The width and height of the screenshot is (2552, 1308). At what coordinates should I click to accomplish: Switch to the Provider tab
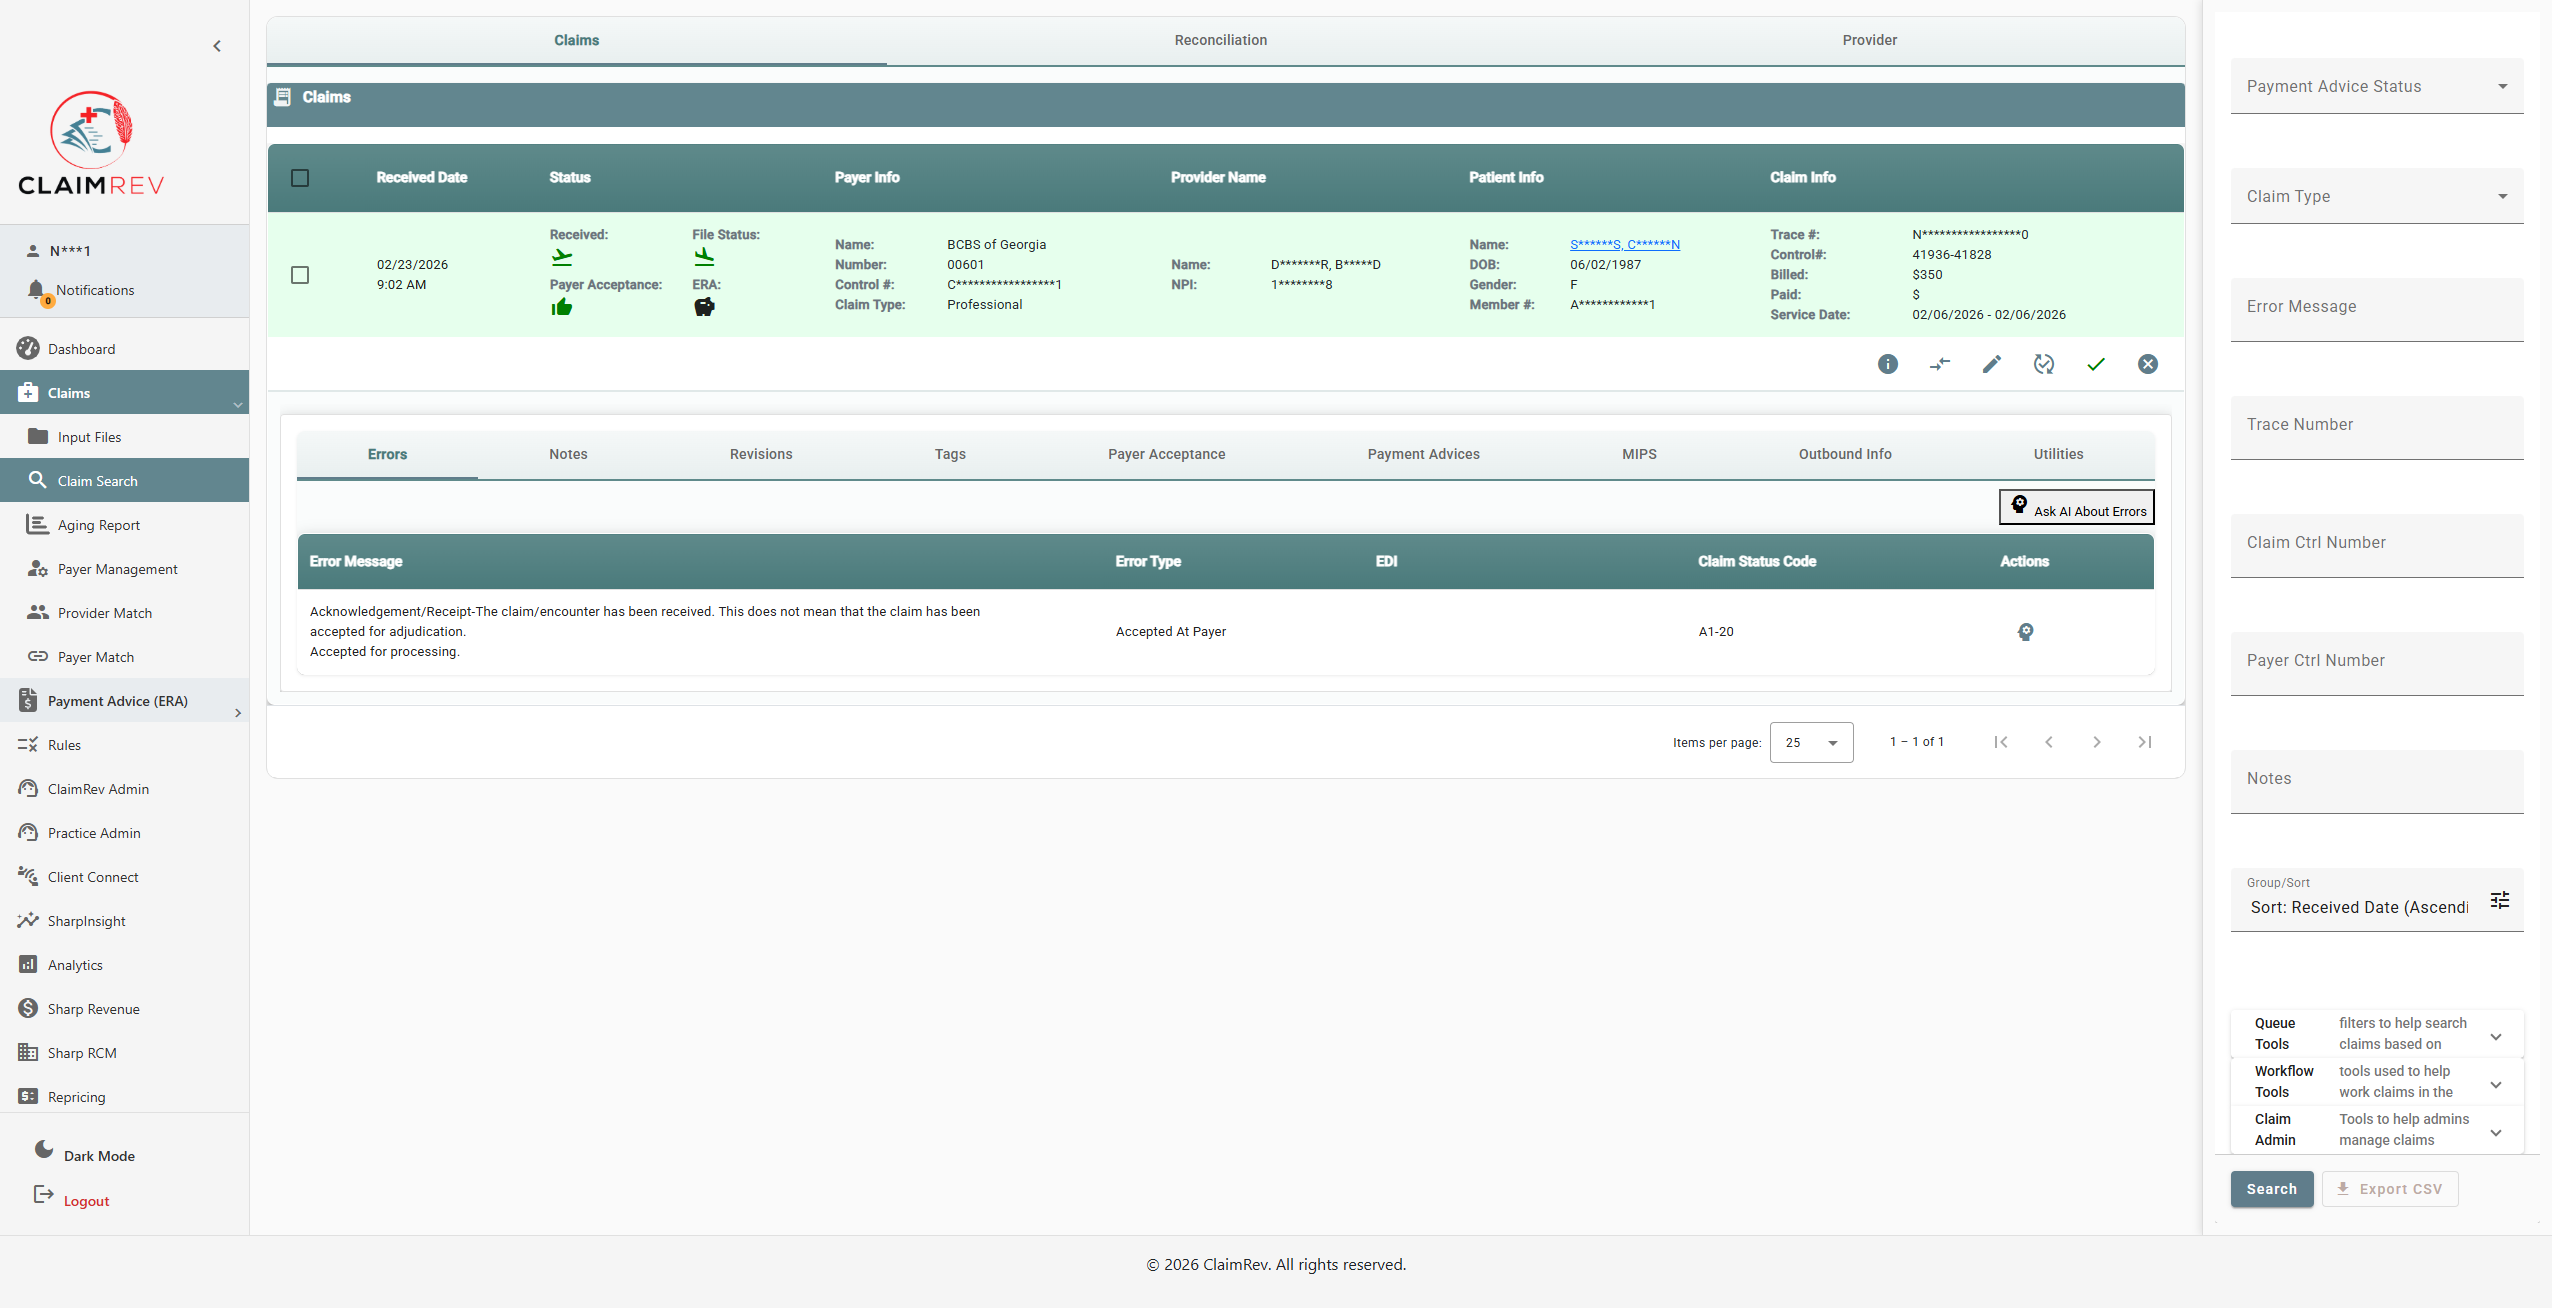pos(1869,40)
